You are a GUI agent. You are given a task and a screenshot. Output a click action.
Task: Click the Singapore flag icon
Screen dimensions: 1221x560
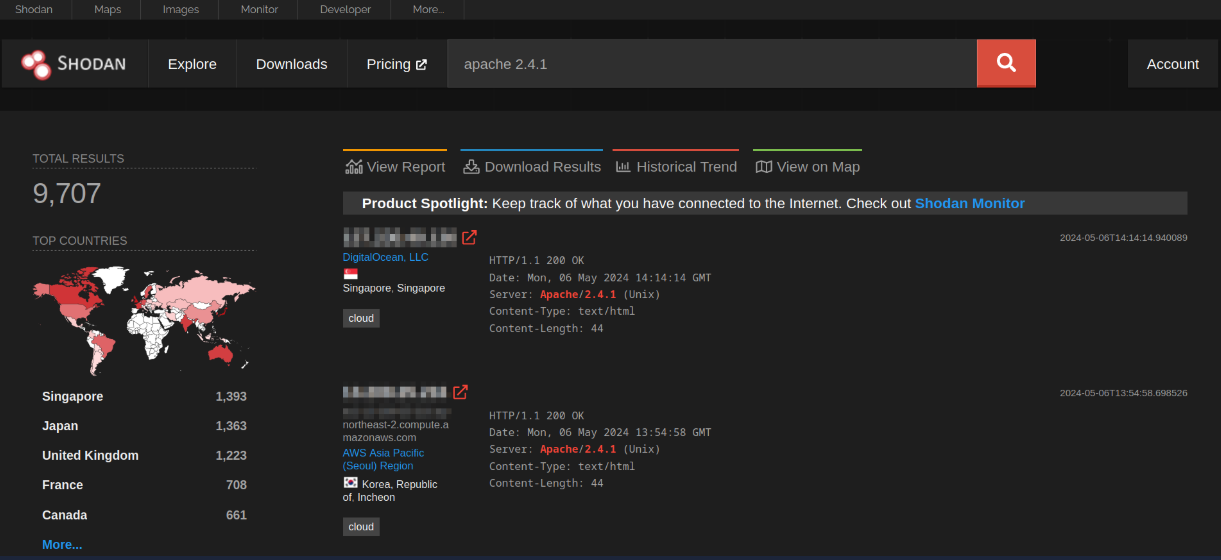(x=351, y=274)
